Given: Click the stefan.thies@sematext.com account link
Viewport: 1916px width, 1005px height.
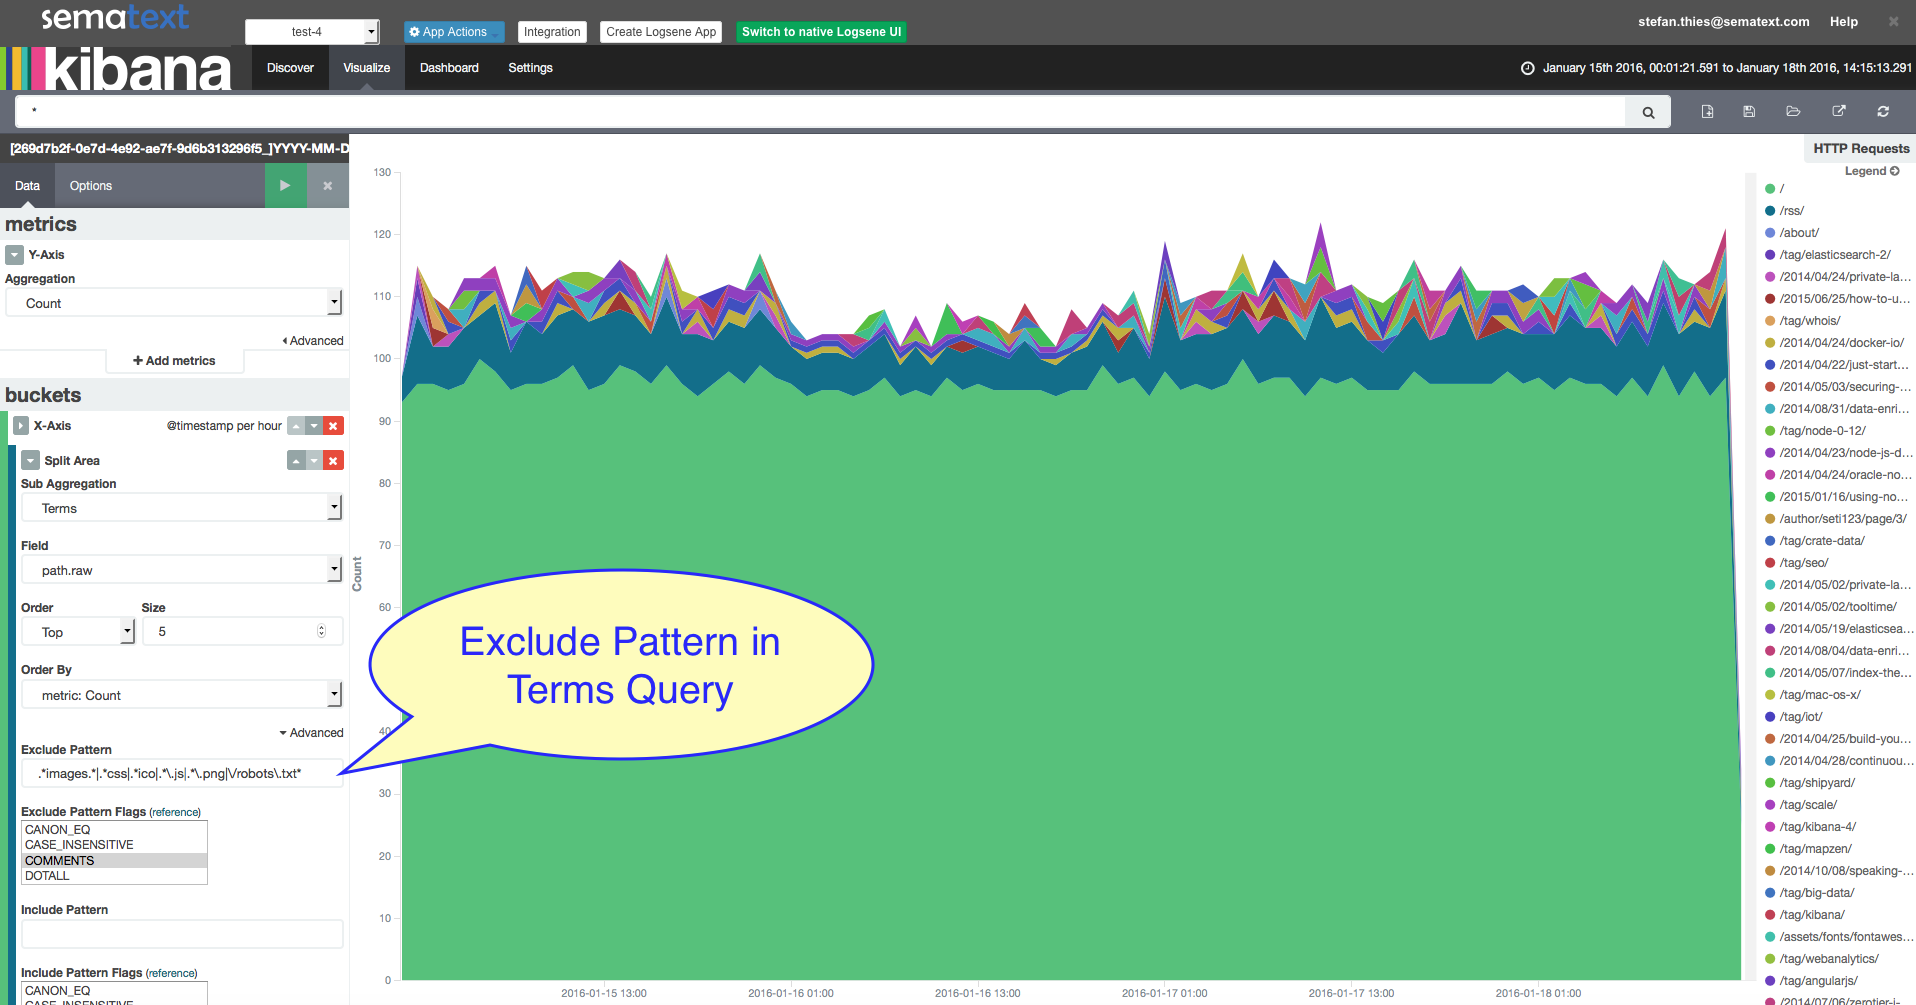Looking at the screenshot, I should coord(1723,21).
